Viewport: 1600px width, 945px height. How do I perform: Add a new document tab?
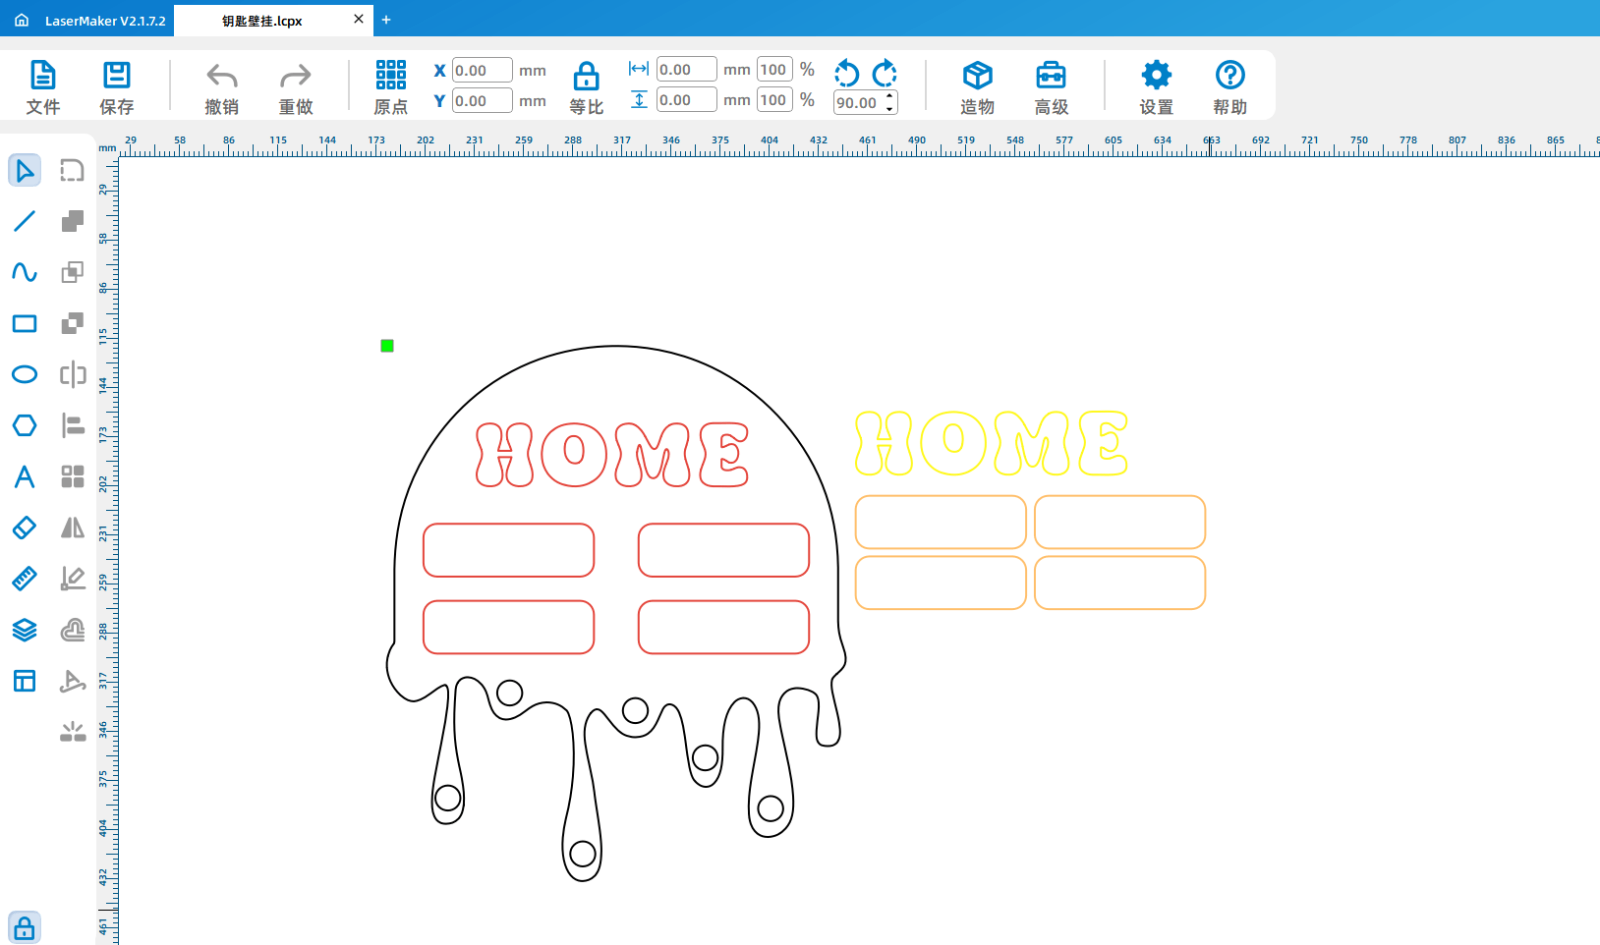pos(386,20)
